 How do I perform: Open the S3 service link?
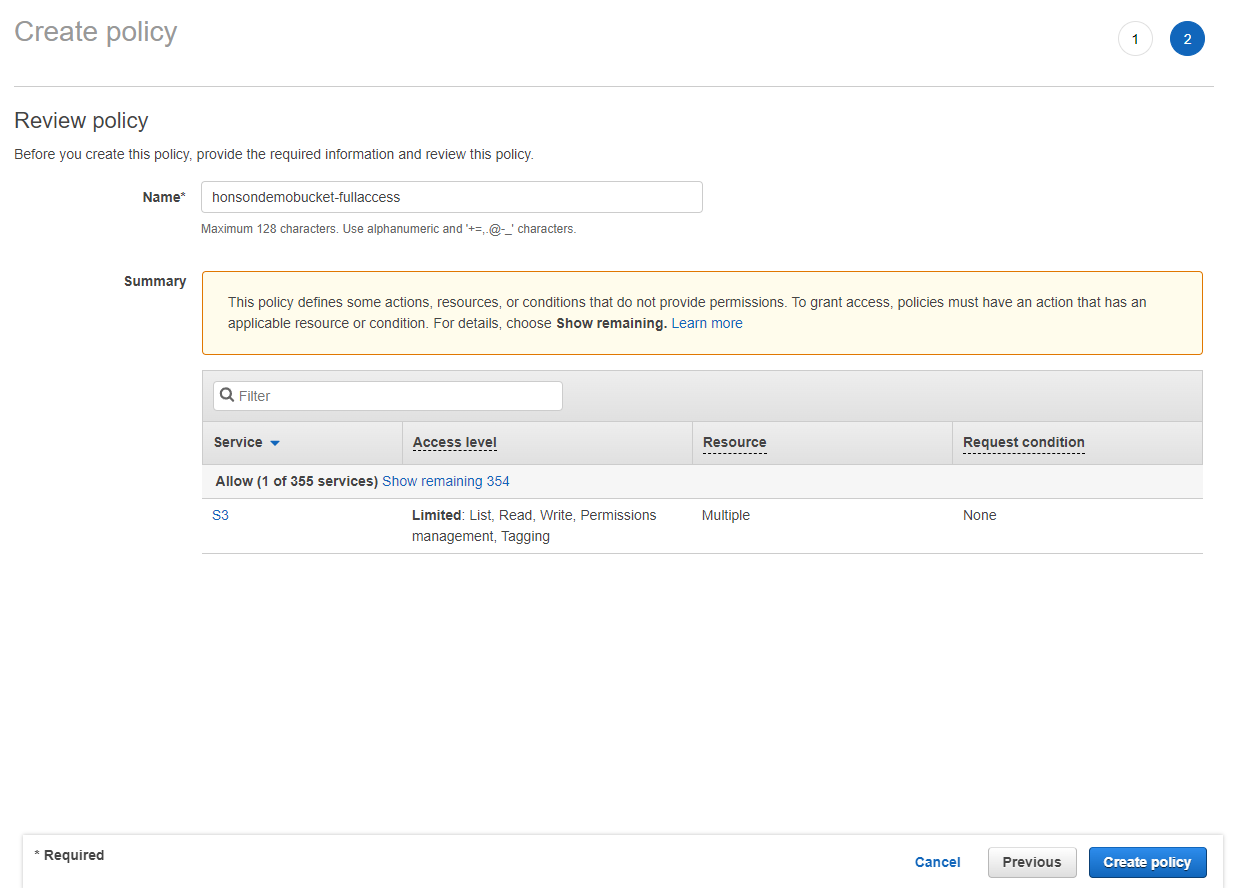(x=220, y=515)
